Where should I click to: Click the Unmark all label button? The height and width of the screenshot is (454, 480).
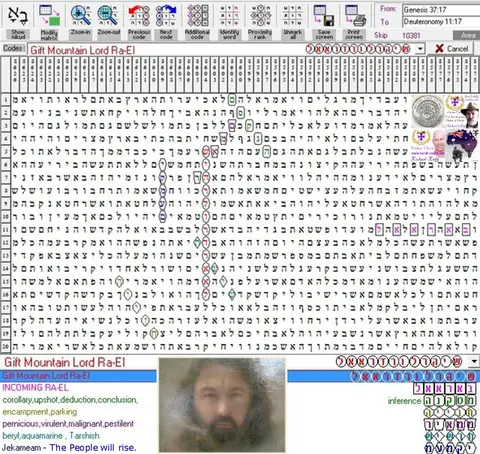pyautogui.click(x=292, y=34)
